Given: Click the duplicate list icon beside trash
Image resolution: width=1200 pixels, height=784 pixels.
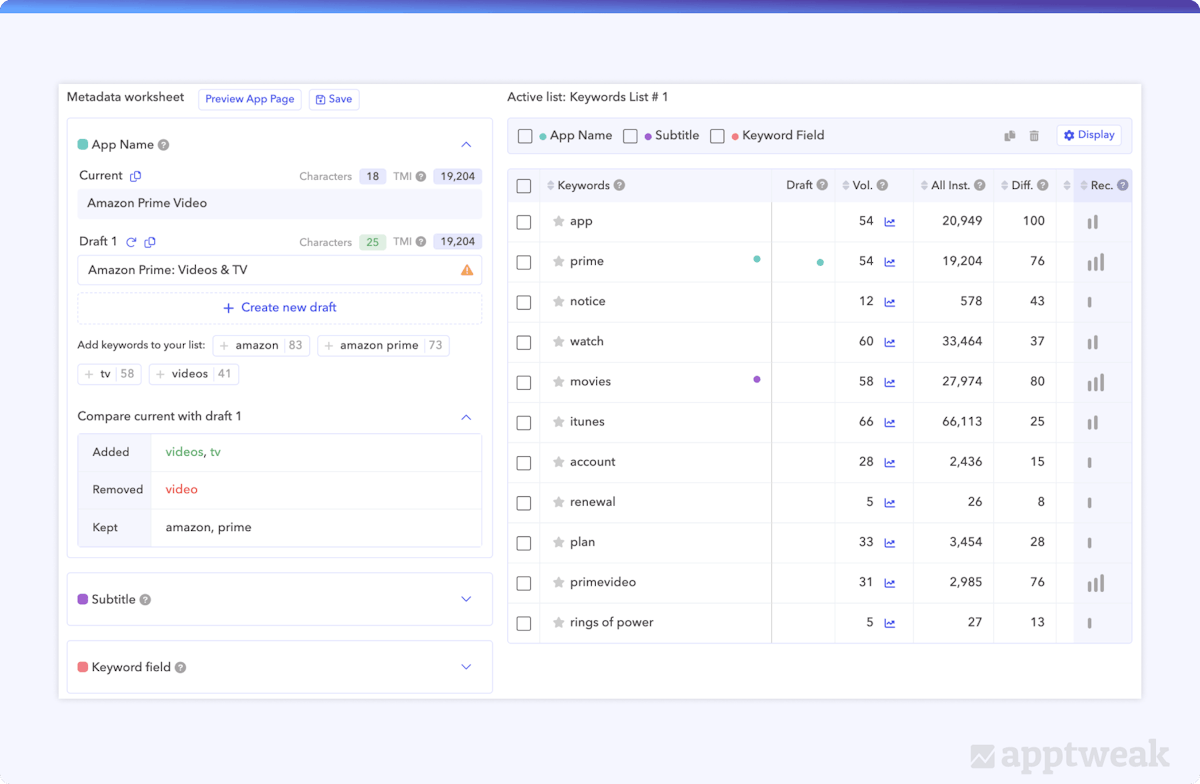Looking at the screenshot, I should coord(1010,136).
